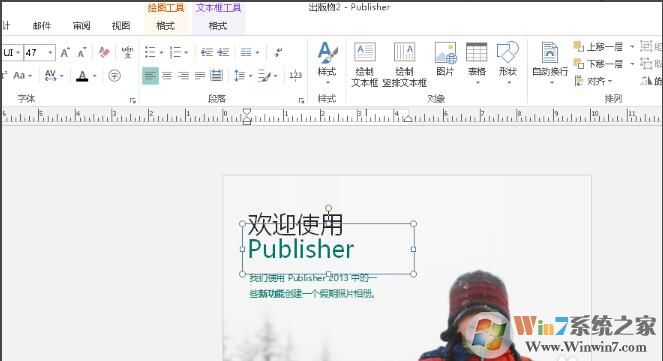
Task: Click the font color A swatch
Action: coord(82,76)
